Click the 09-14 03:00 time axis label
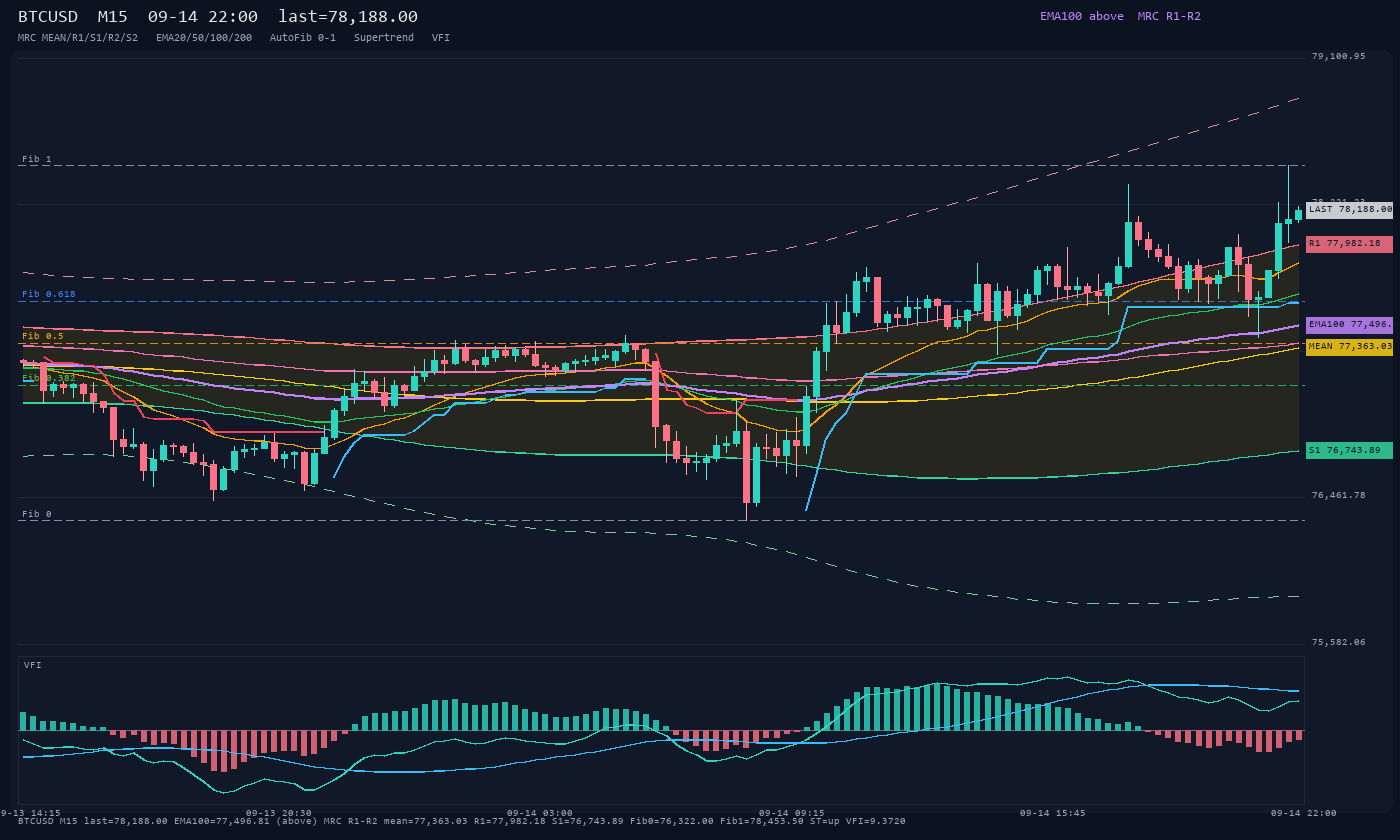Screen dimensions: 1400x840 click(540, 814)
